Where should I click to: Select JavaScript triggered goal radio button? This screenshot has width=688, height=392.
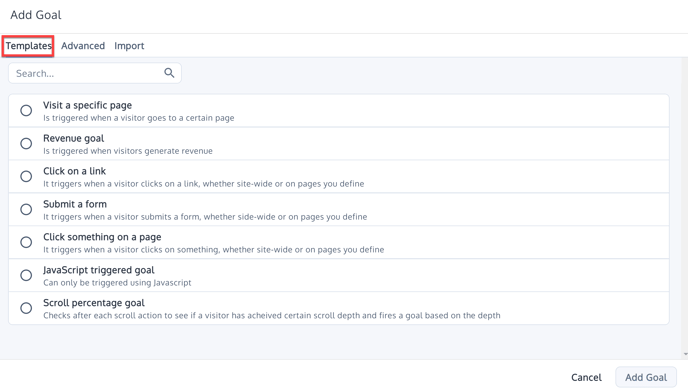[26, 275]
